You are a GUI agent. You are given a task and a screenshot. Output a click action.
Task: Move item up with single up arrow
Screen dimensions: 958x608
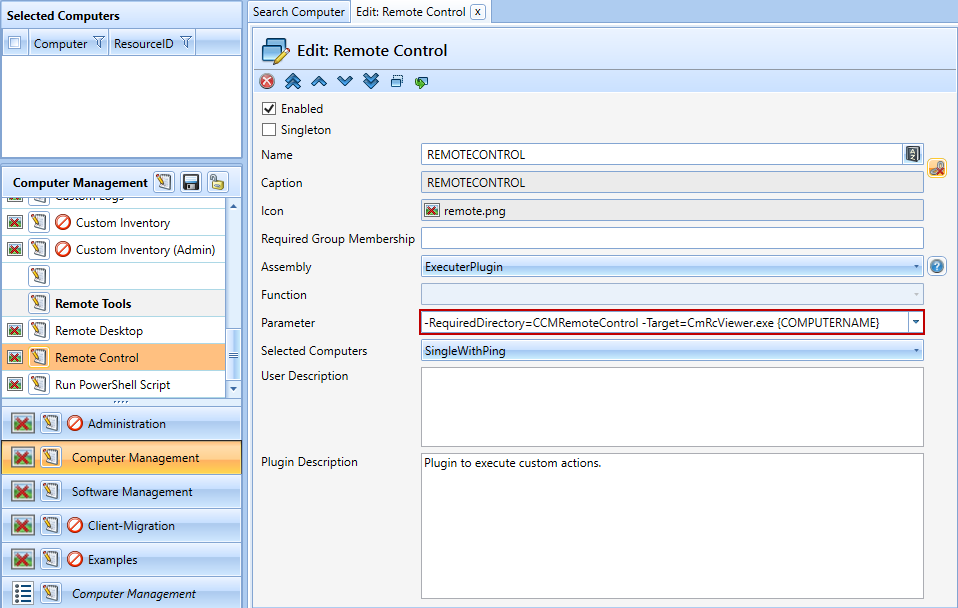[x=319, y=81]
